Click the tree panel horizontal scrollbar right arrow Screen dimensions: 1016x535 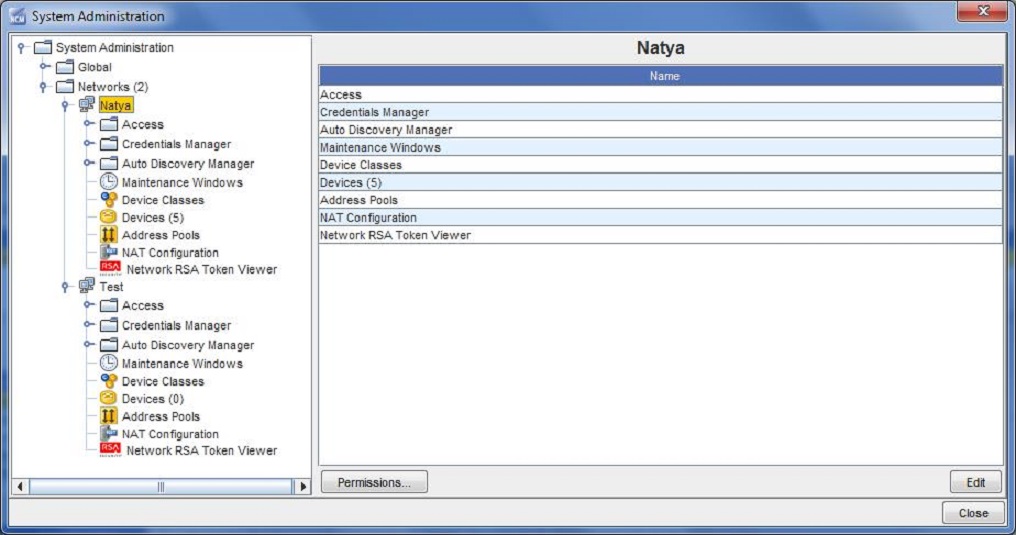(x=301, y=486)
